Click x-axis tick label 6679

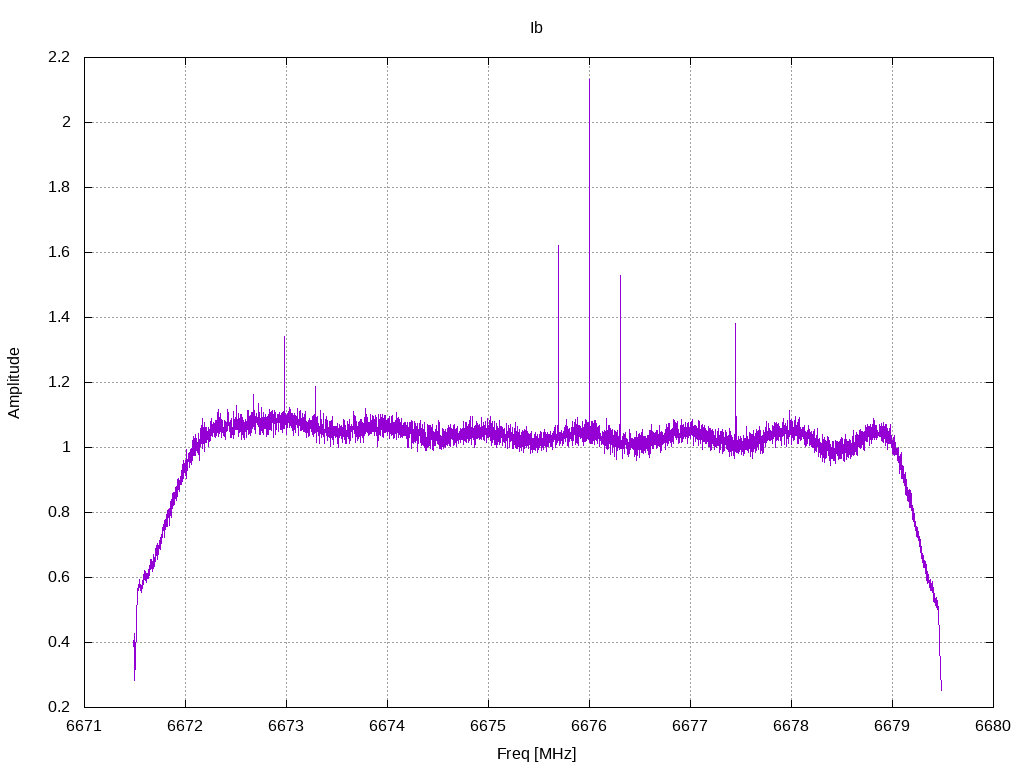[892, 726]
